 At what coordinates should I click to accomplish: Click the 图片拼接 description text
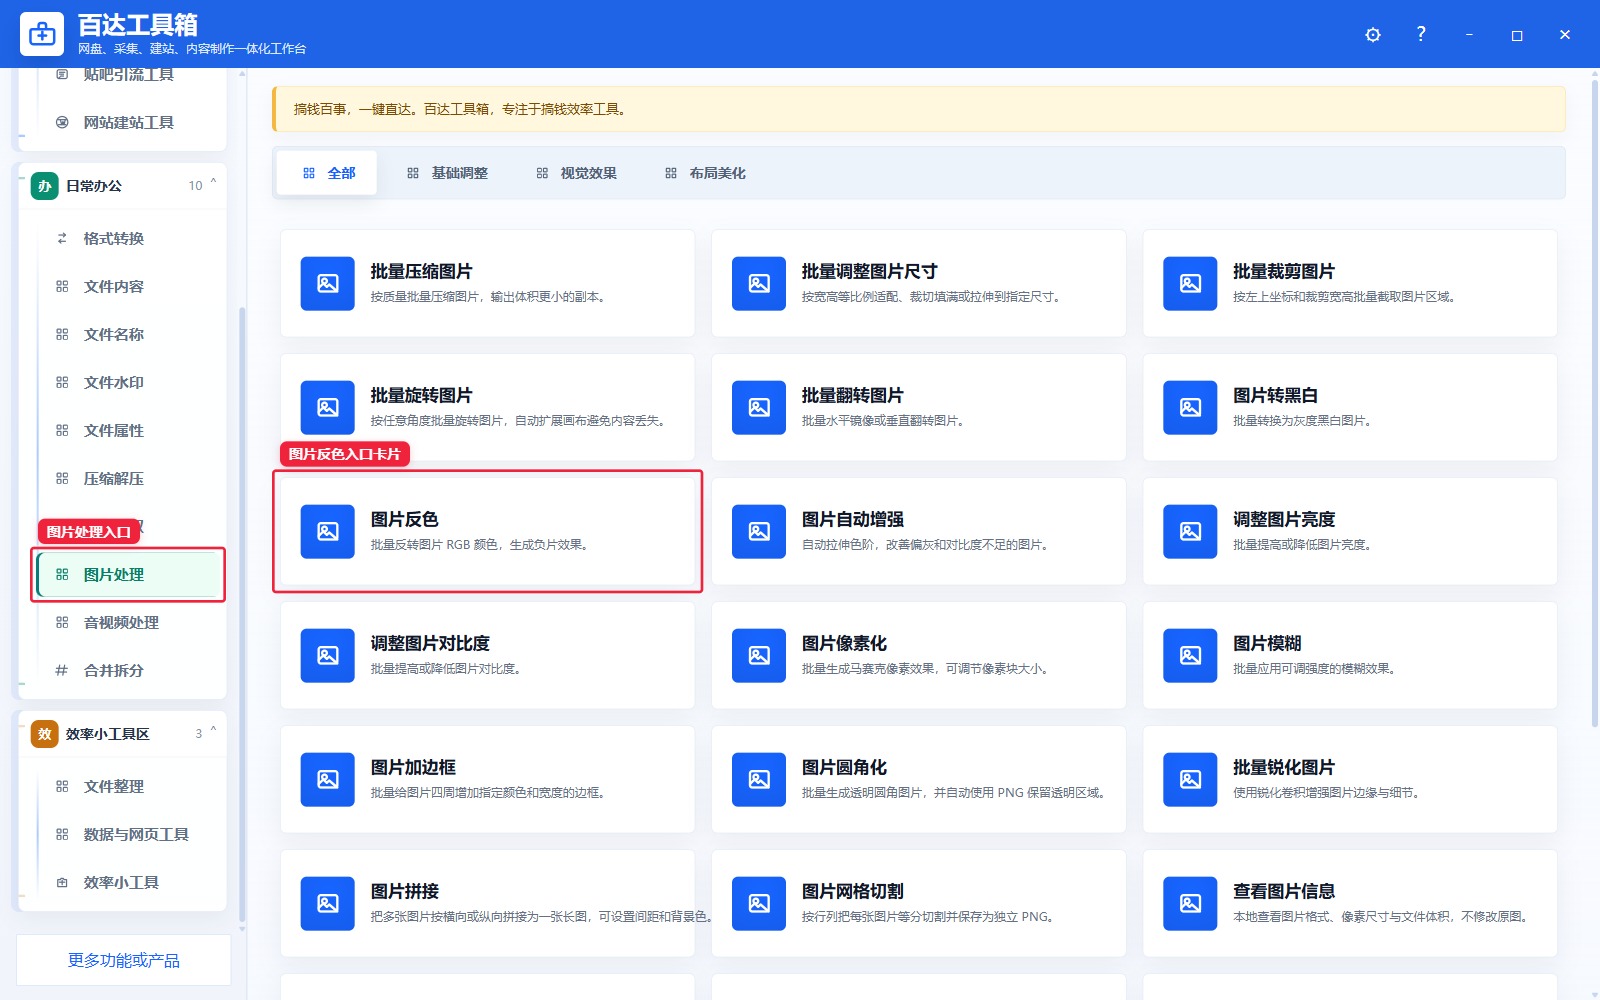(541, 917)
